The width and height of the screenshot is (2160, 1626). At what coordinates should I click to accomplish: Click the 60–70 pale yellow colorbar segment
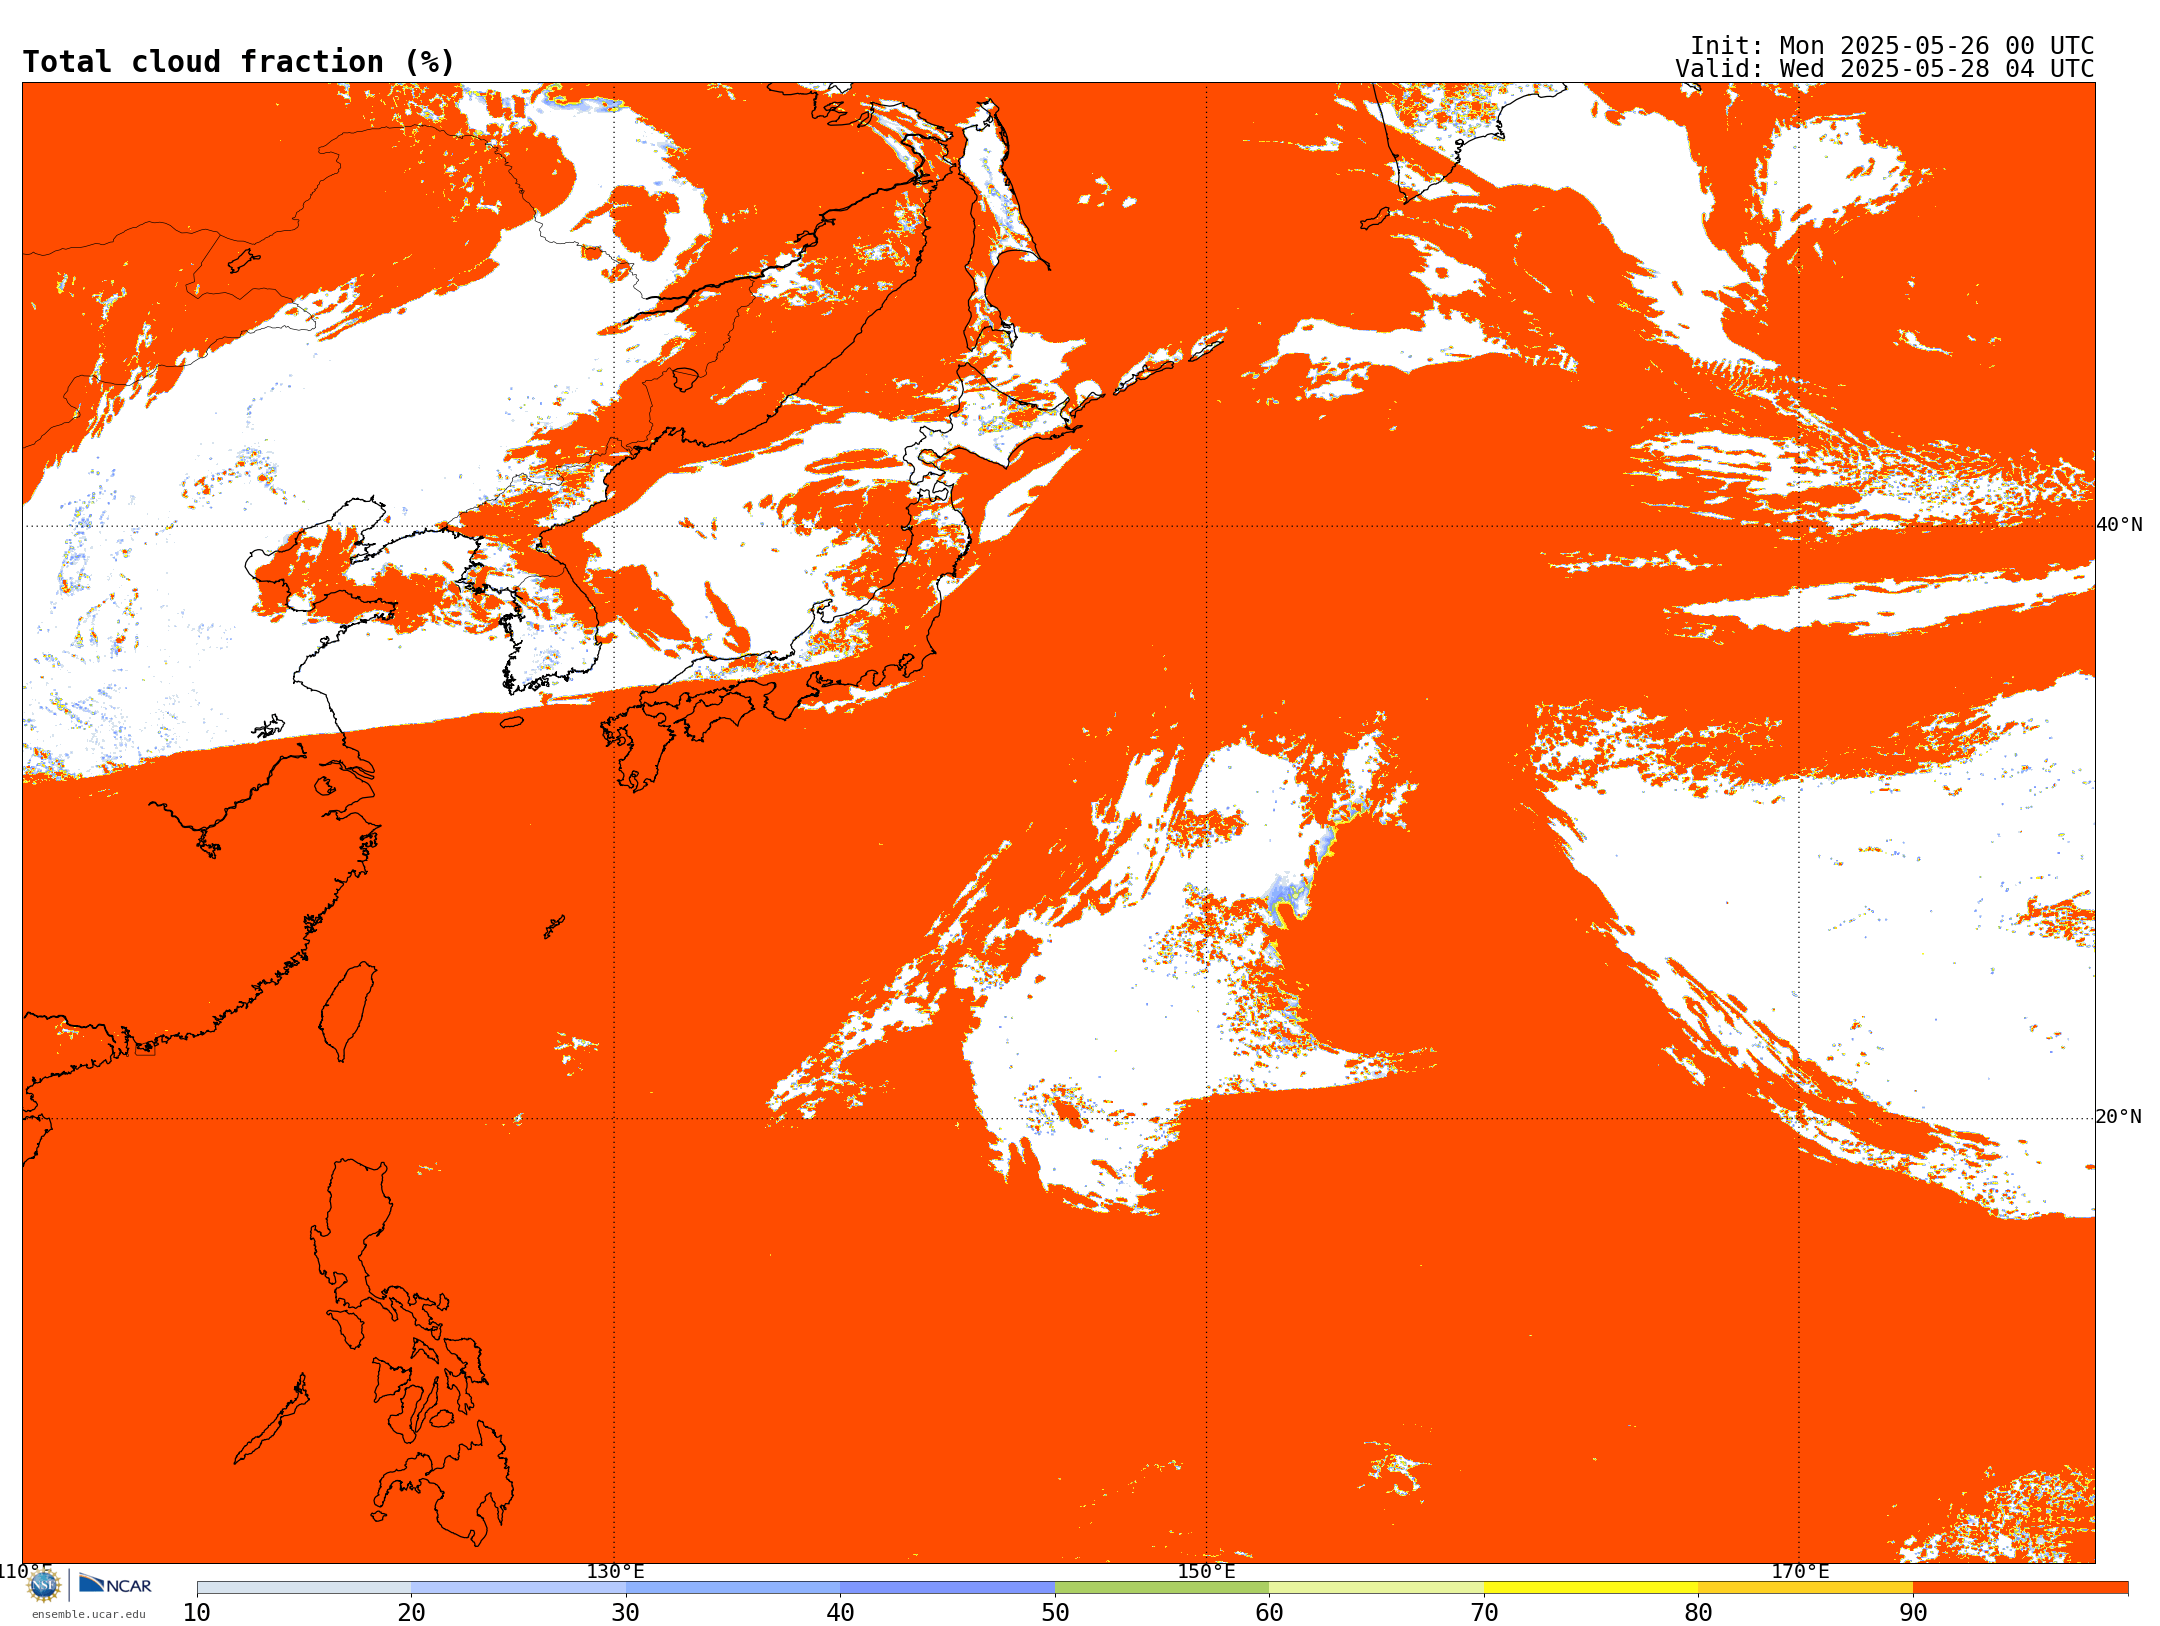click(1376, 1588)
